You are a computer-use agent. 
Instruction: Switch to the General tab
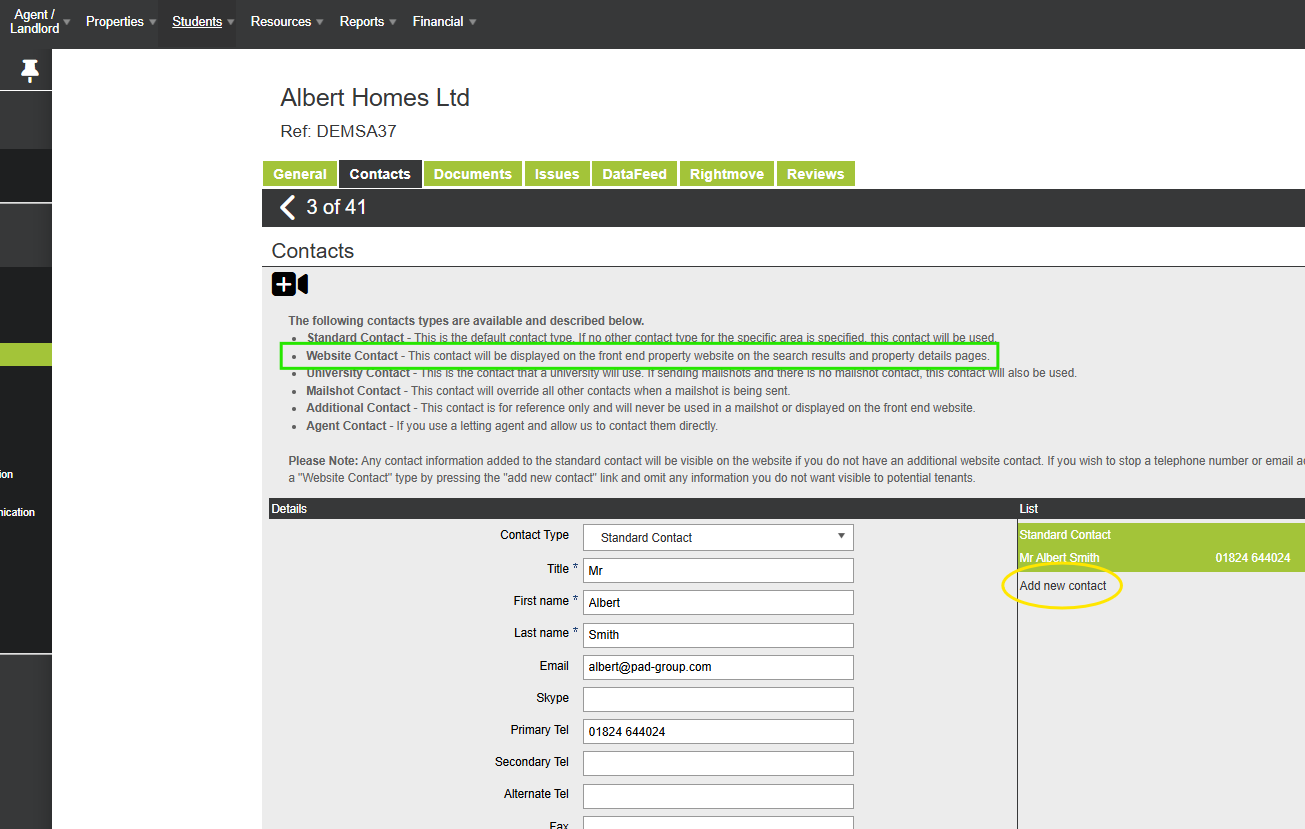pos(300,174)
